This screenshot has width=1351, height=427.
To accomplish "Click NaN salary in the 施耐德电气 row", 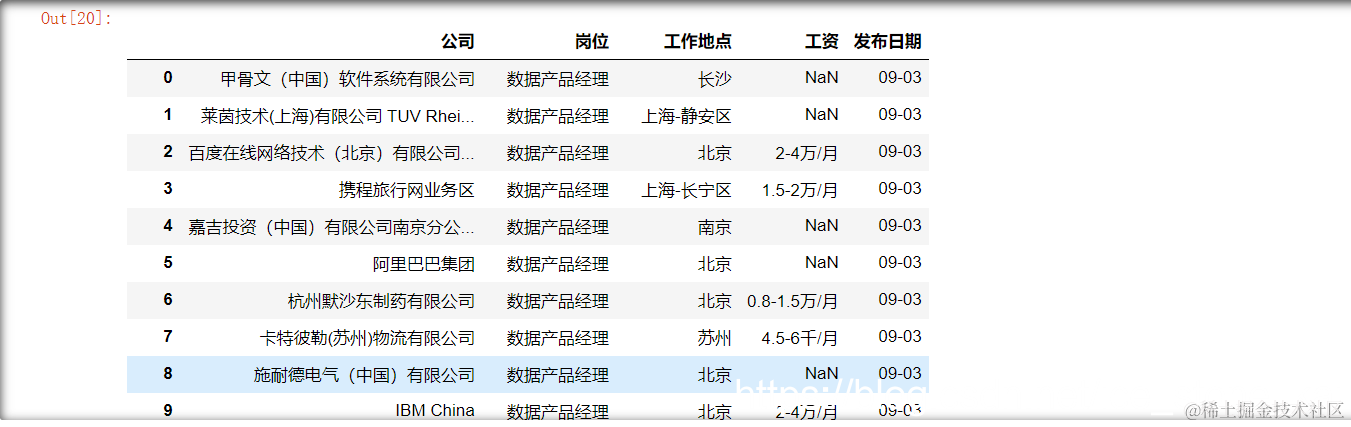I will 822,374.
